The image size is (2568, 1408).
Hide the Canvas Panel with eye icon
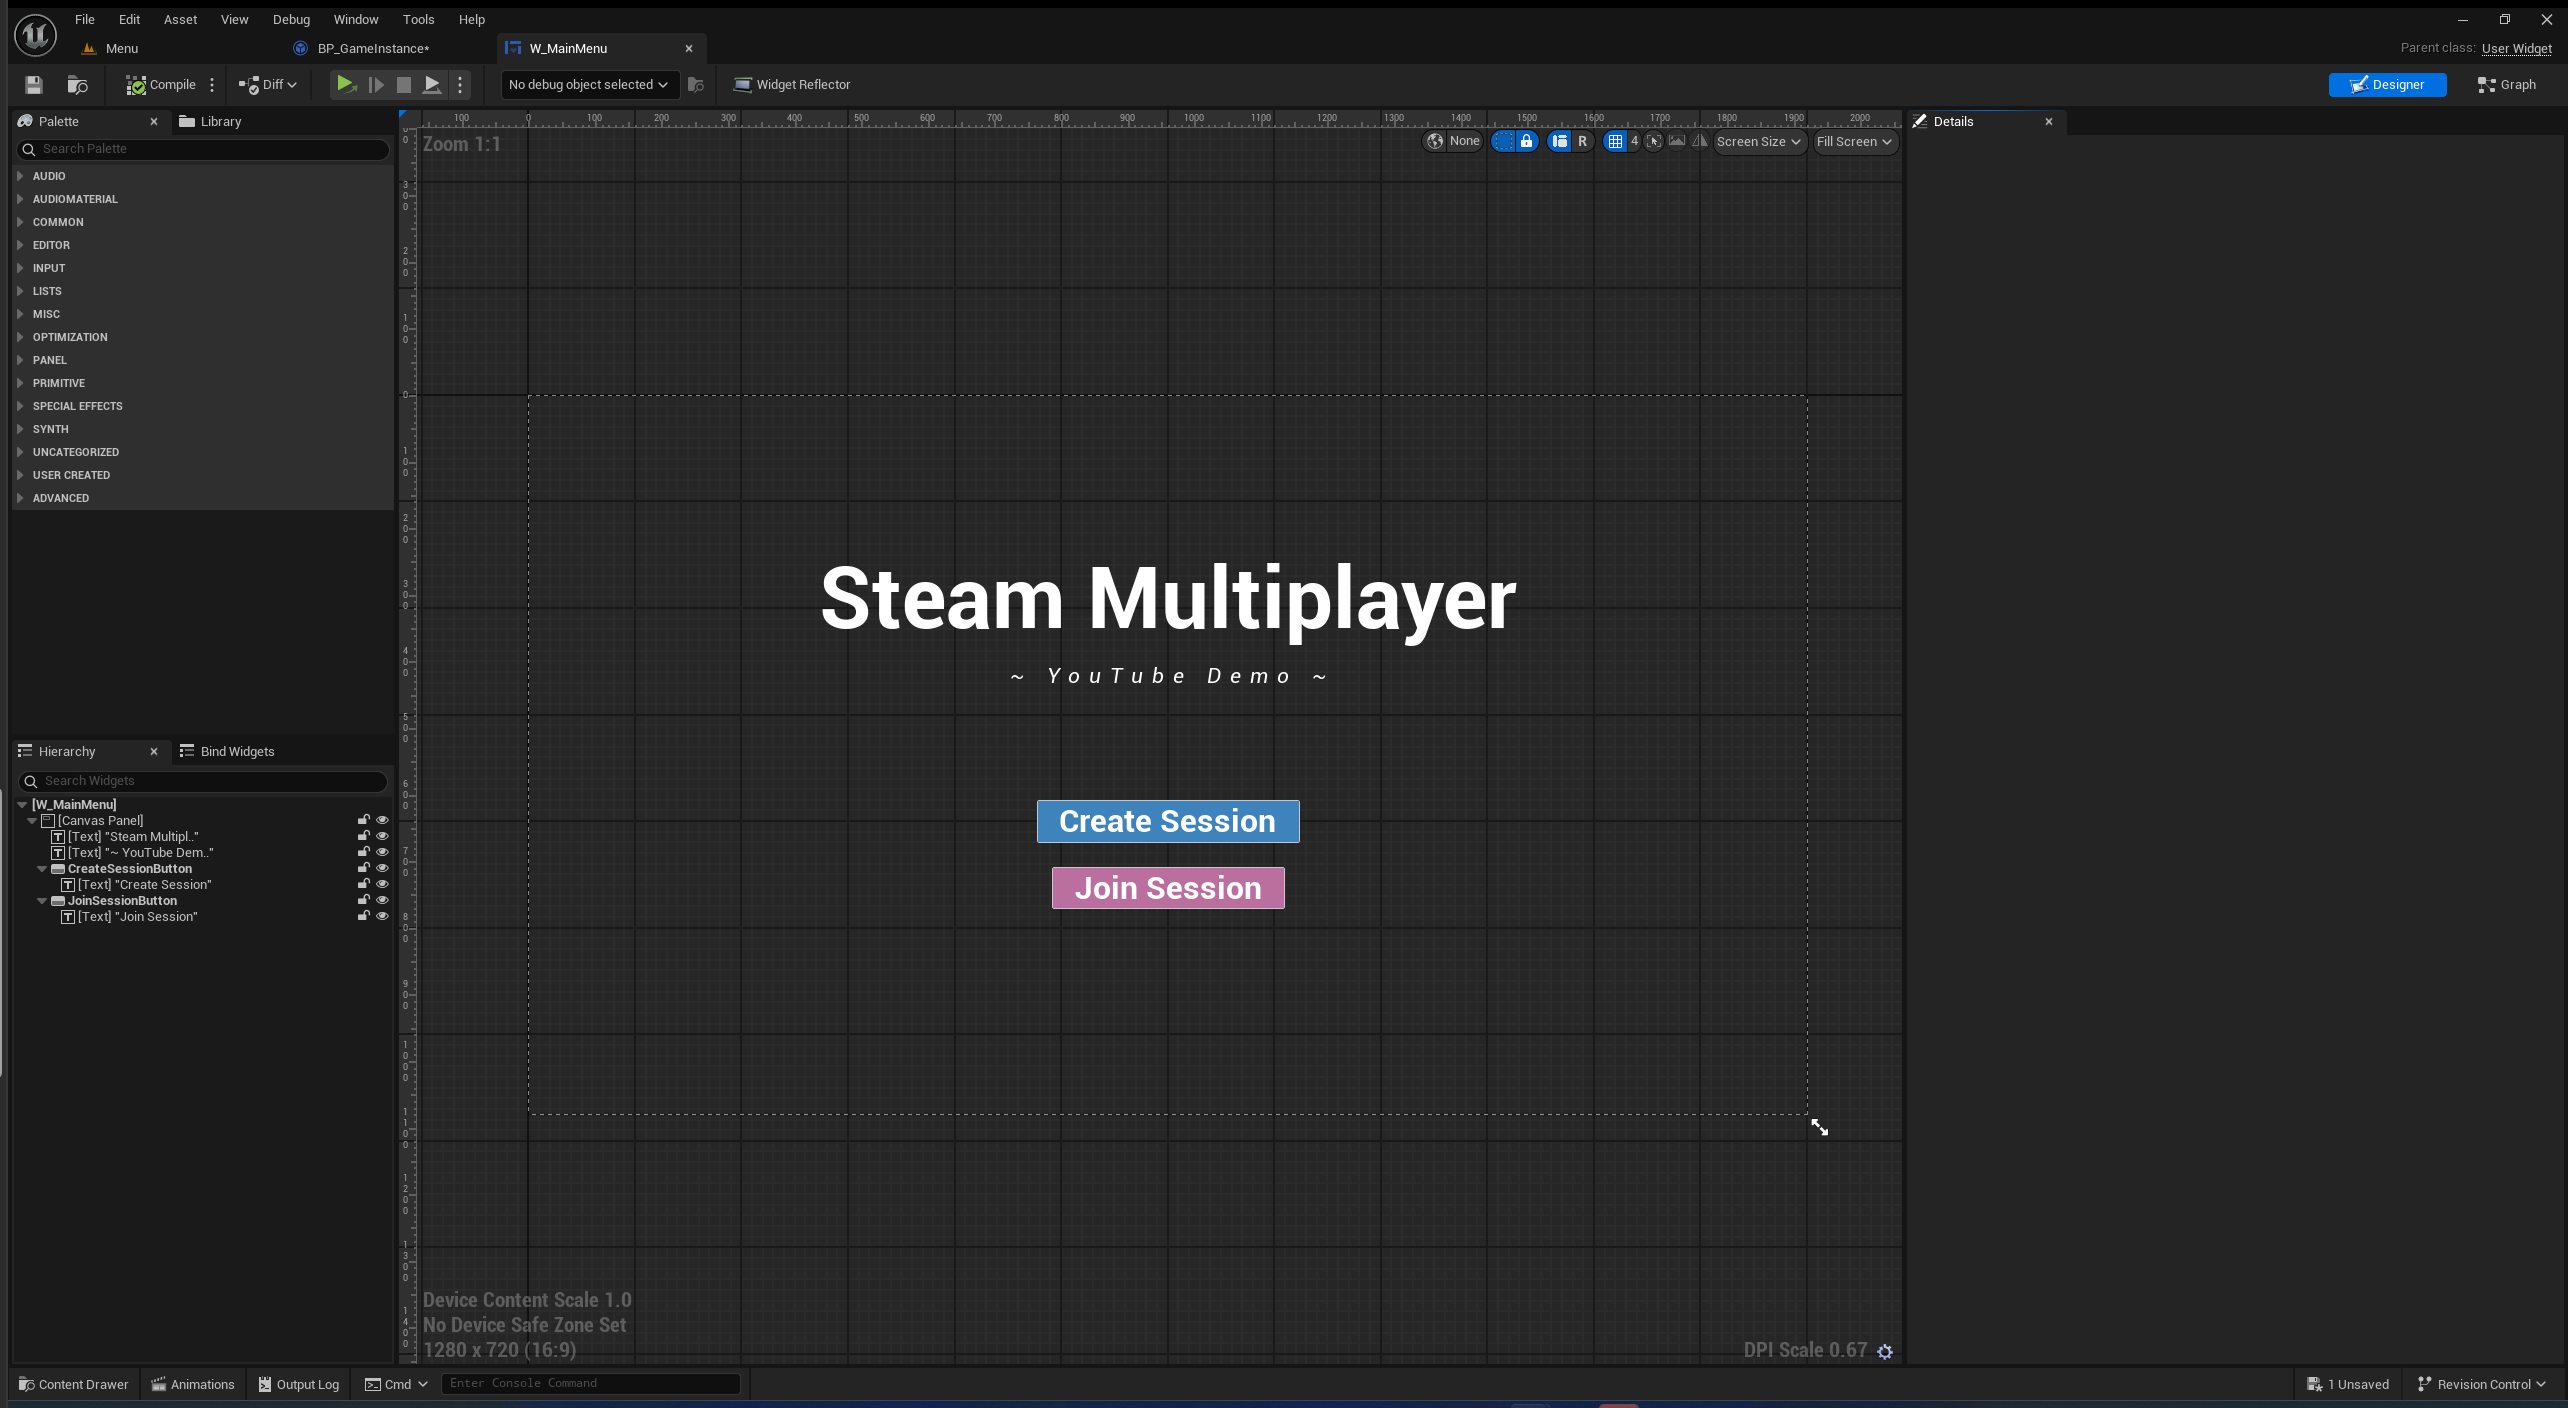tap(382, 820)
